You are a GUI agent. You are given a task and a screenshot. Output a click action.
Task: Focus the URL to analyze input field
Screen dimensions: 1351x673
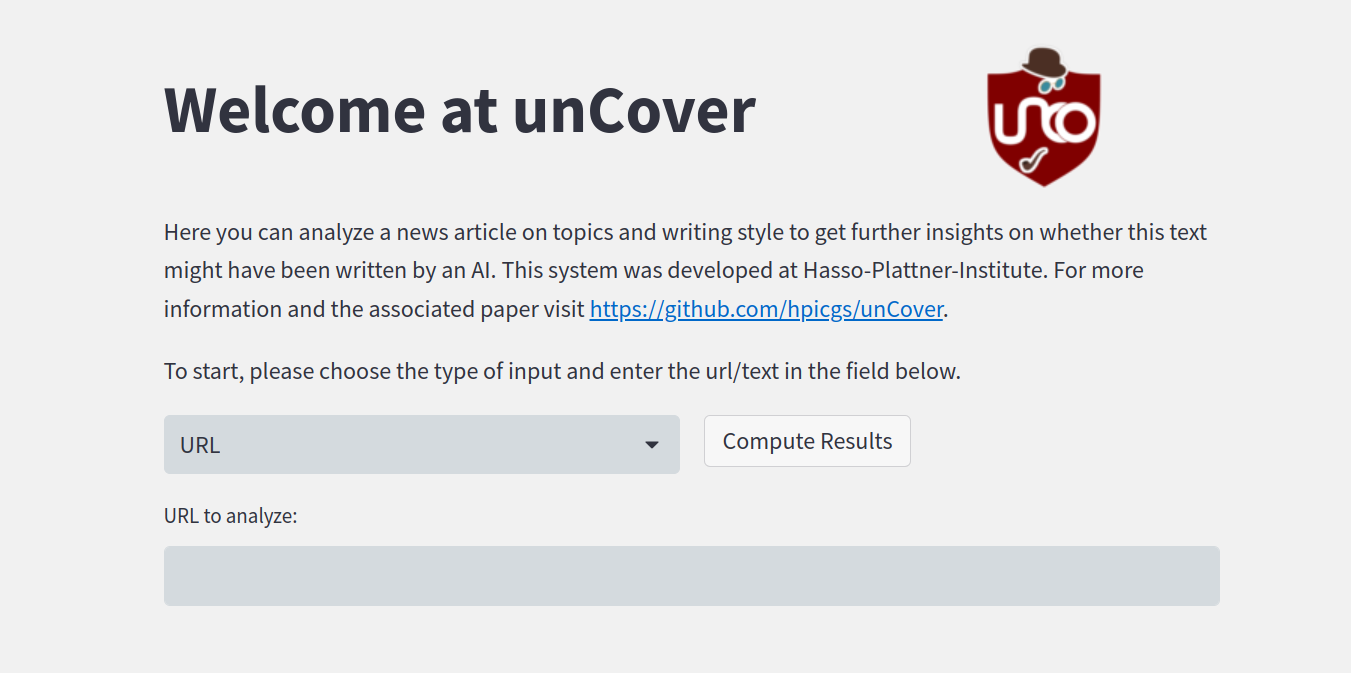(692, 576)
